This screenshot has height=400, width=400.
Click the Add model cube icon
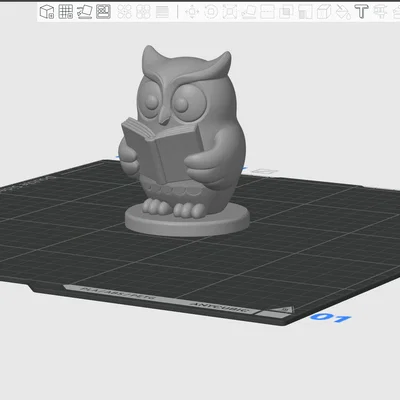[47, 12]
